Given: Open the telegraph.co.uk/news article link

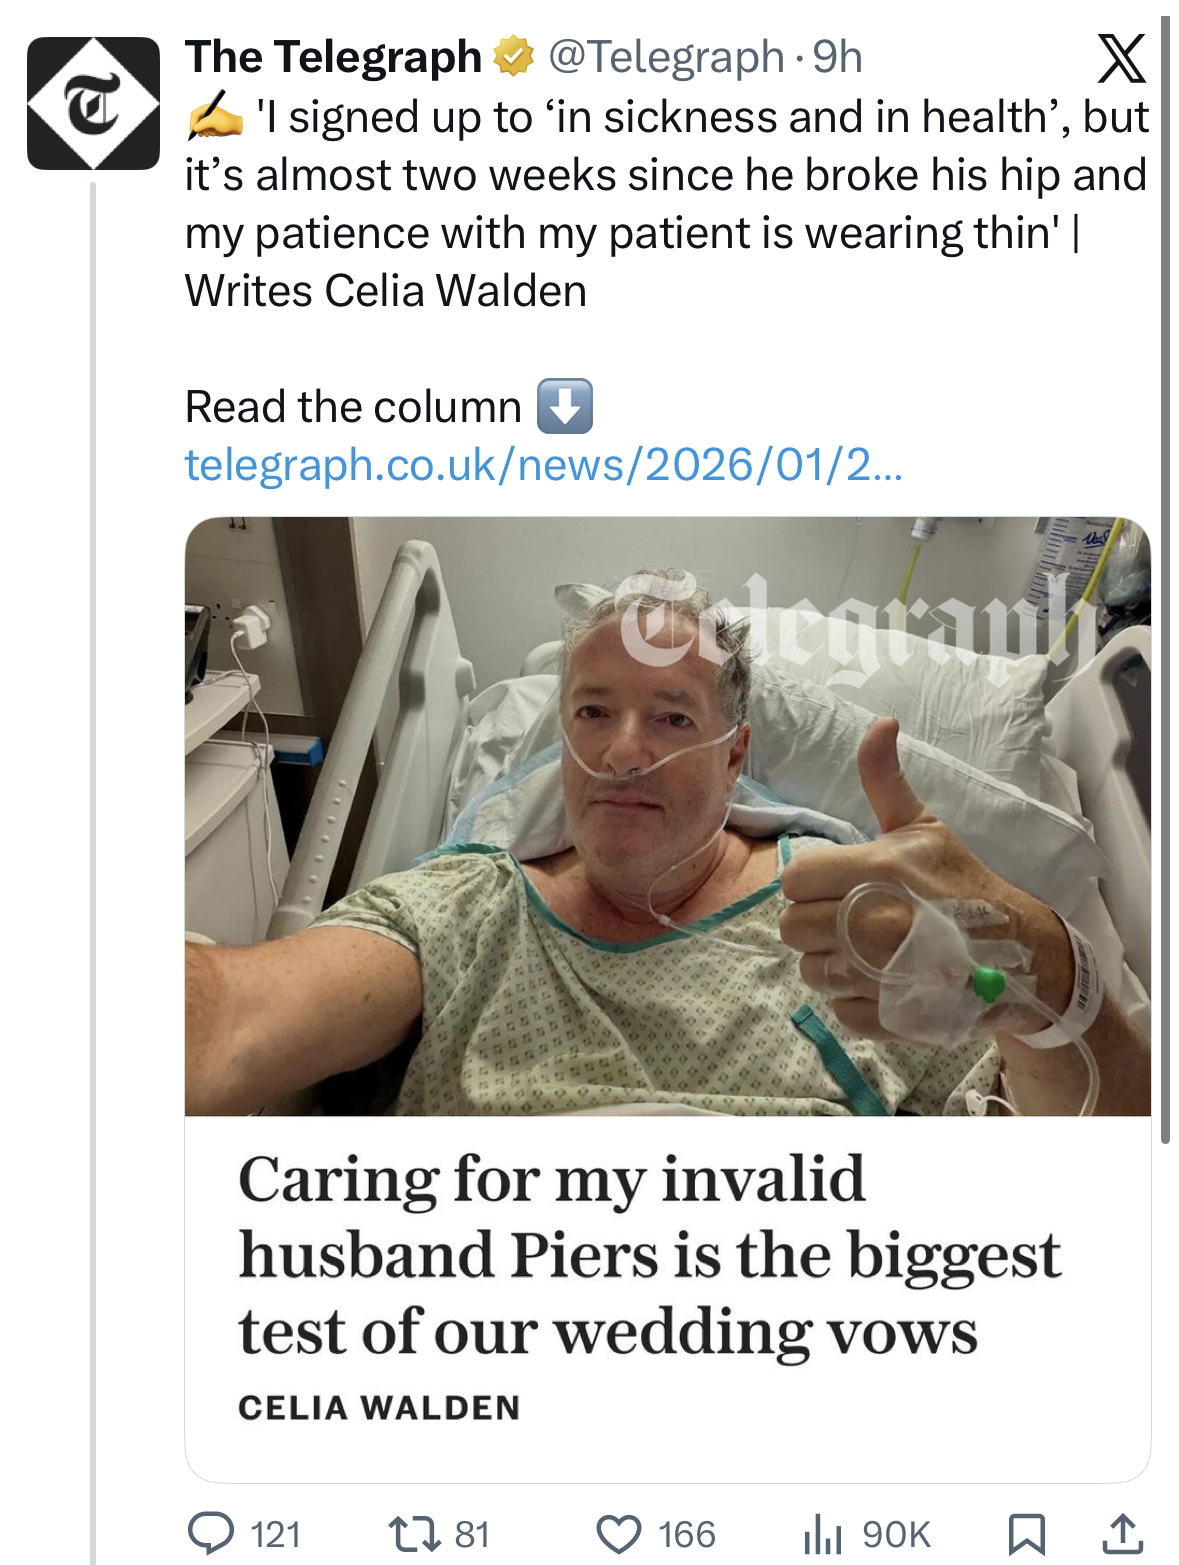Looking at the screenshot, I should click(x=543, y=465).
